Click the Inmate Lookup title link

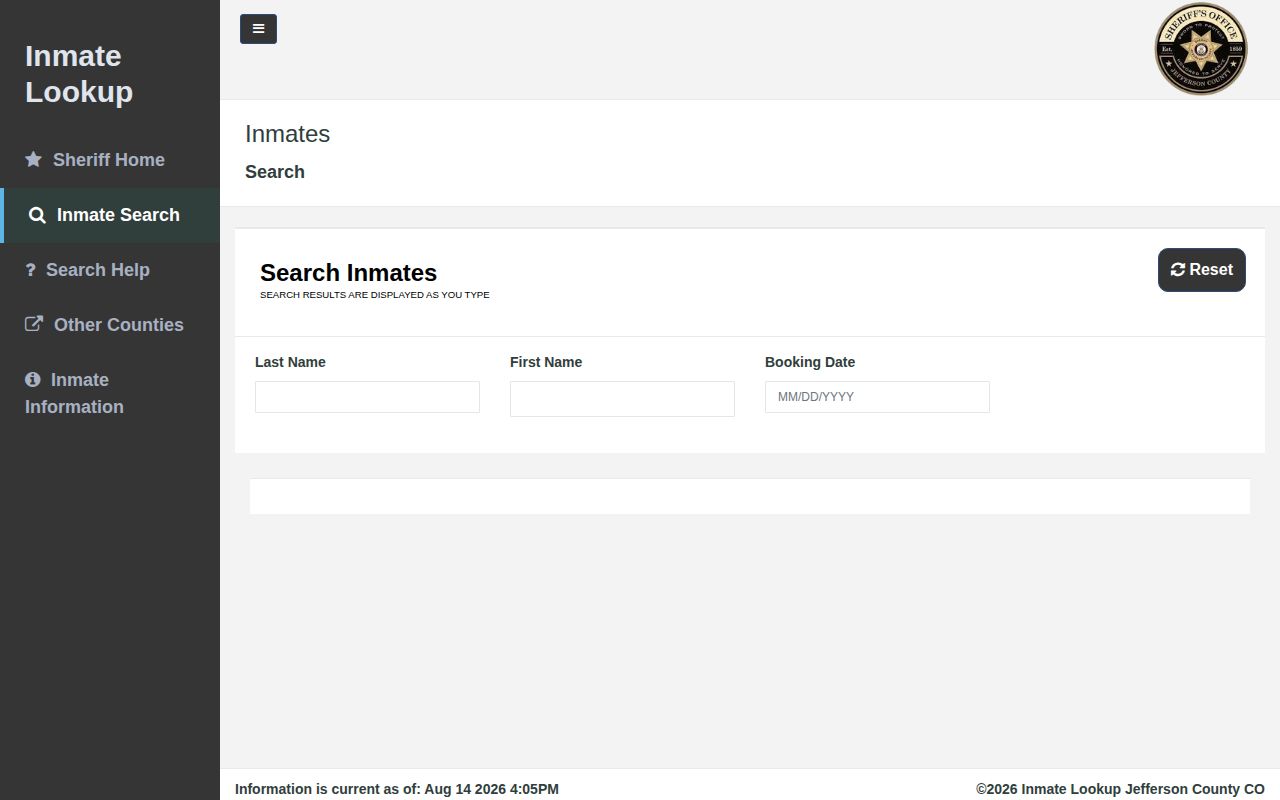click(79, 74)
